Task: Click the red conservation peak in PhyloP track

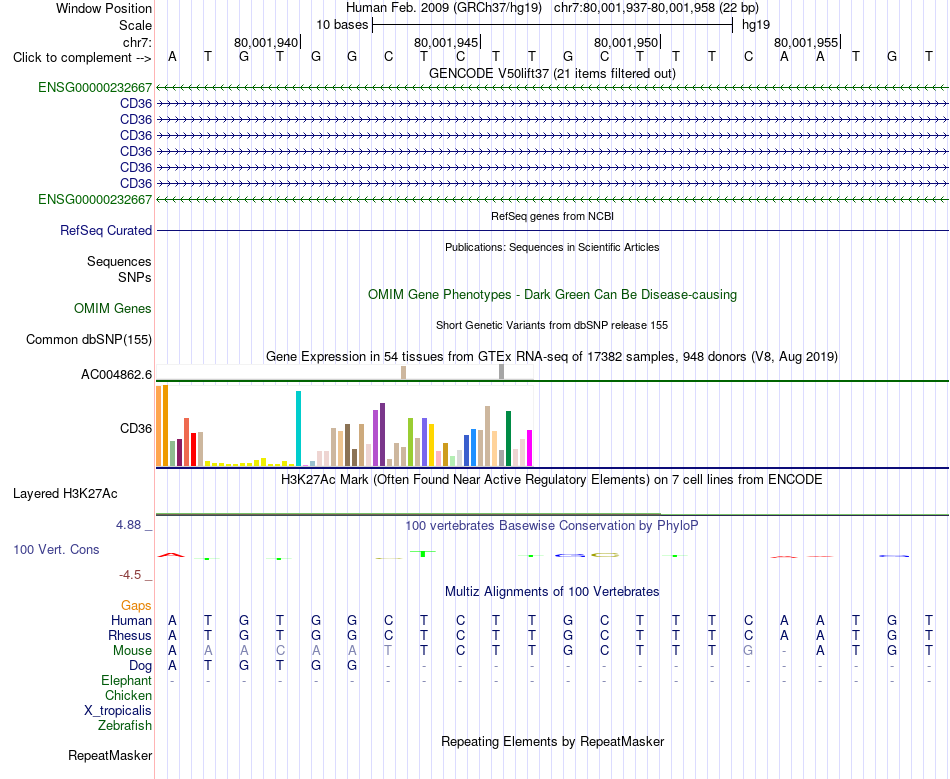Action: pos(171,555)
